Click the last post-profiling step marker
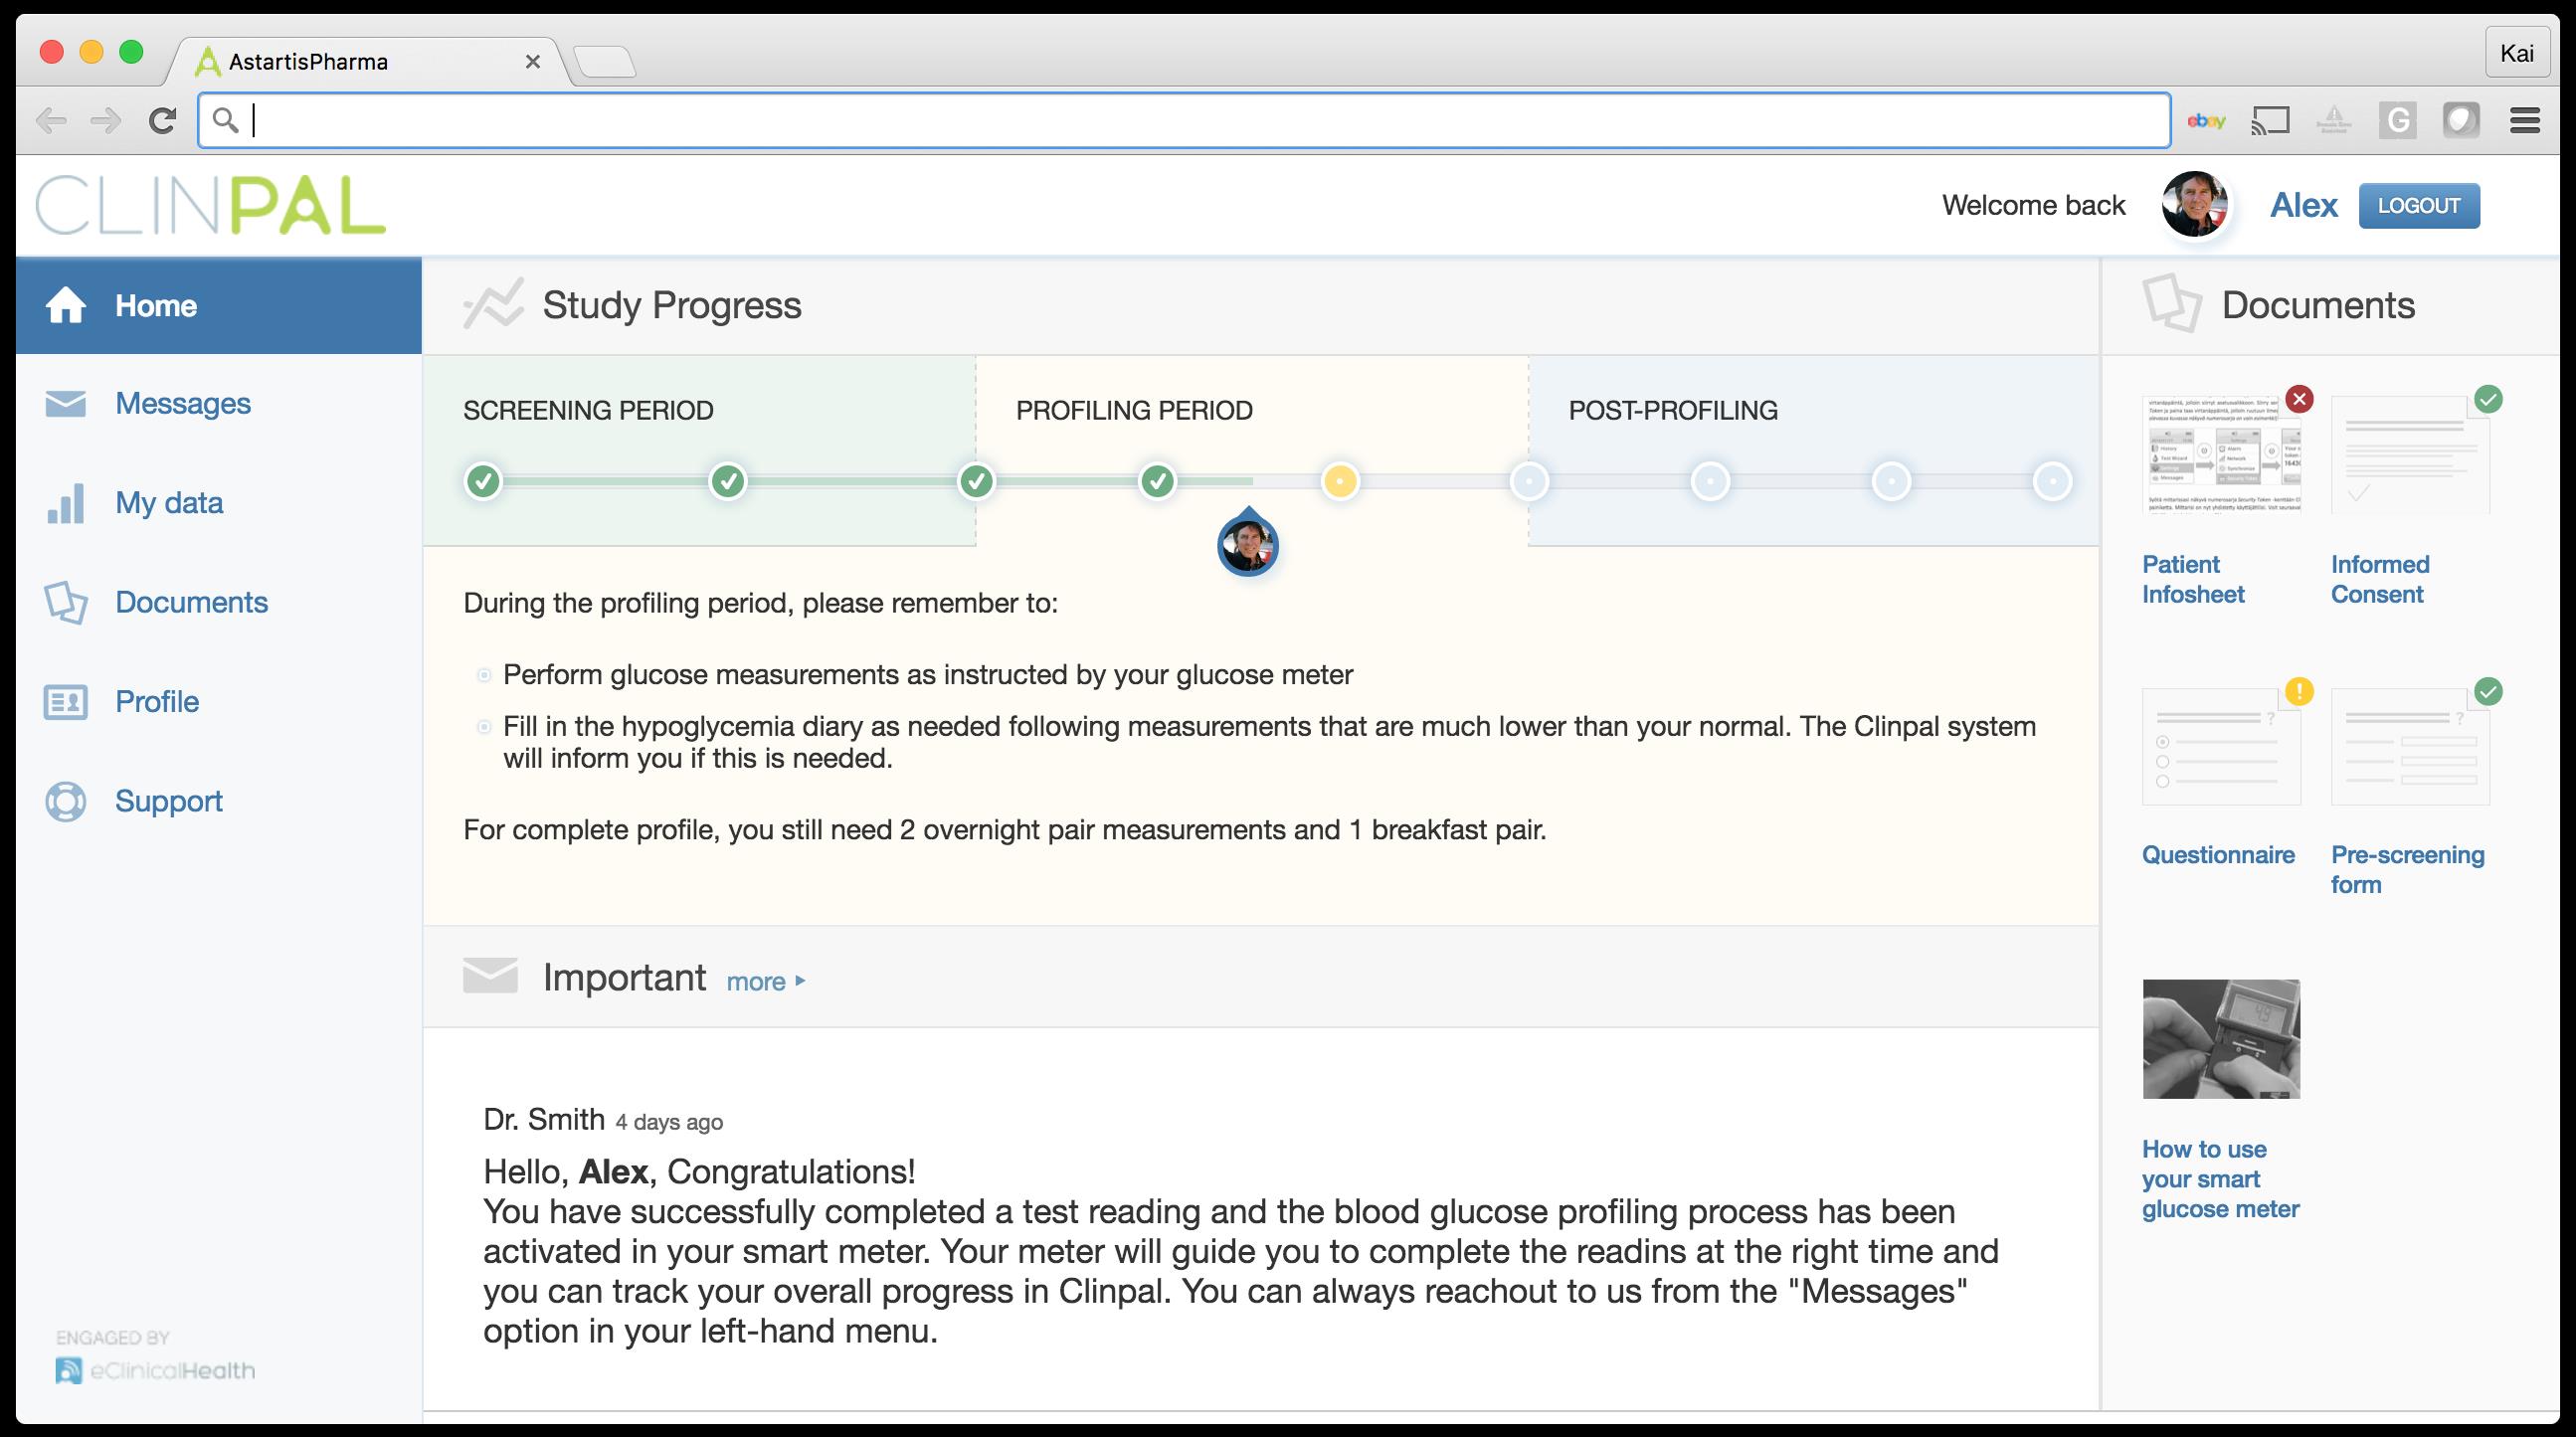The width and height of the screenshot is (2576, 1437). coord(2052,481)
